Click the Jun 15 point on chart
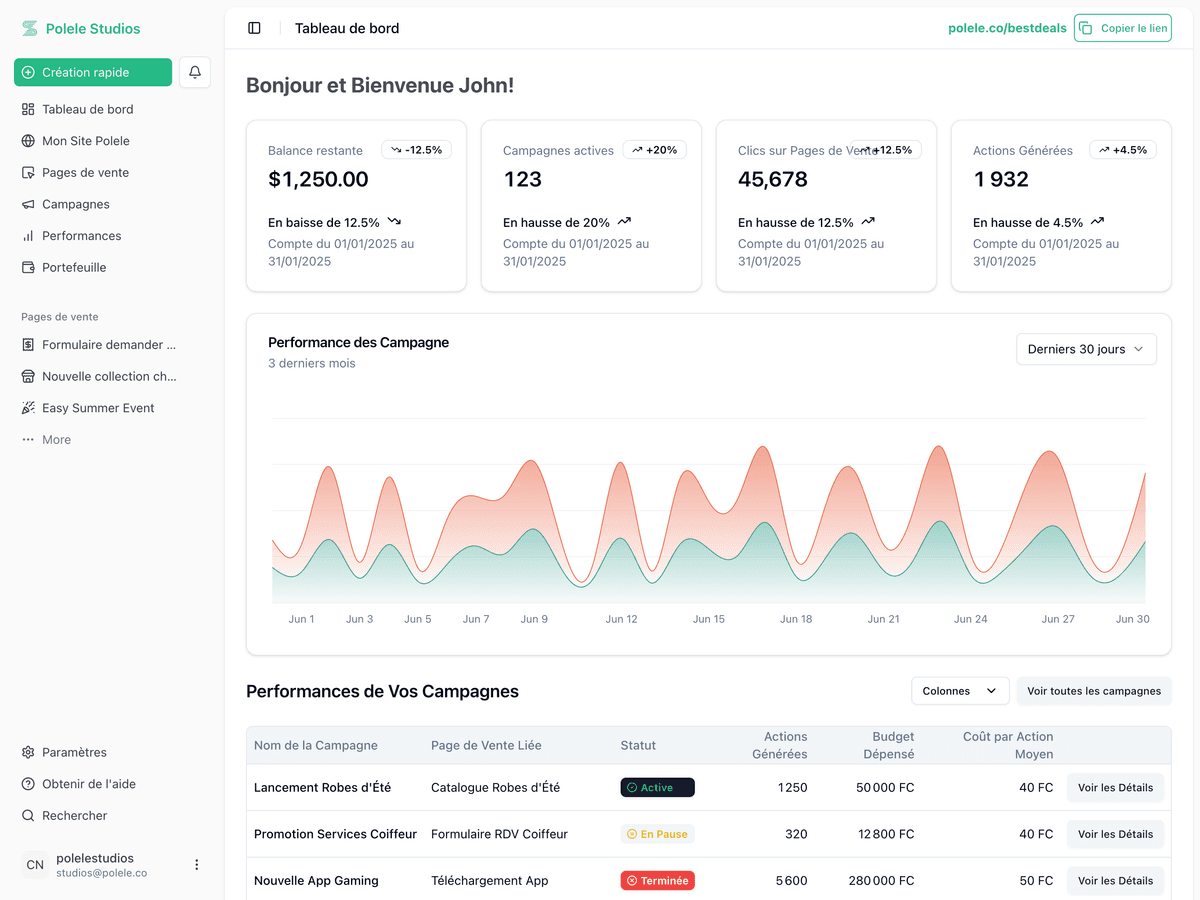The image size is (1200, 900). click(x=709, y=619)
